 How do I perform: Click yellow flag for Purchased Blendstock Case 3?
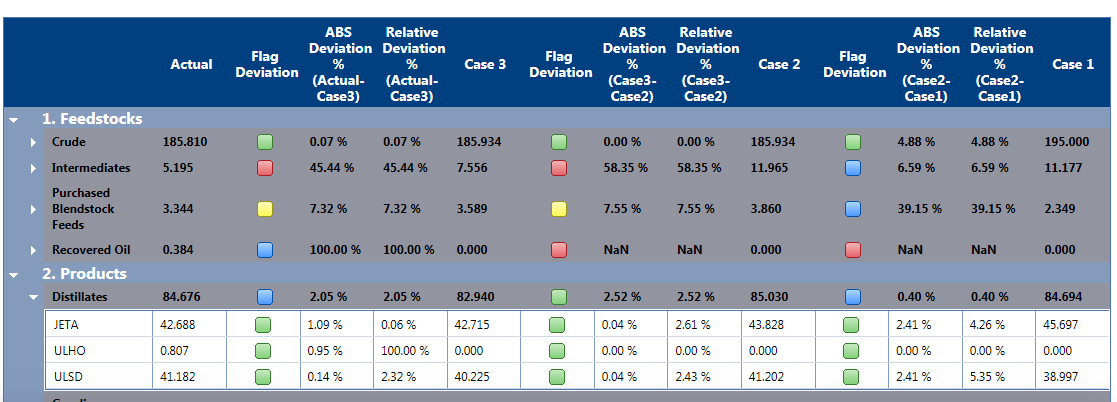[x=559, y=209]
